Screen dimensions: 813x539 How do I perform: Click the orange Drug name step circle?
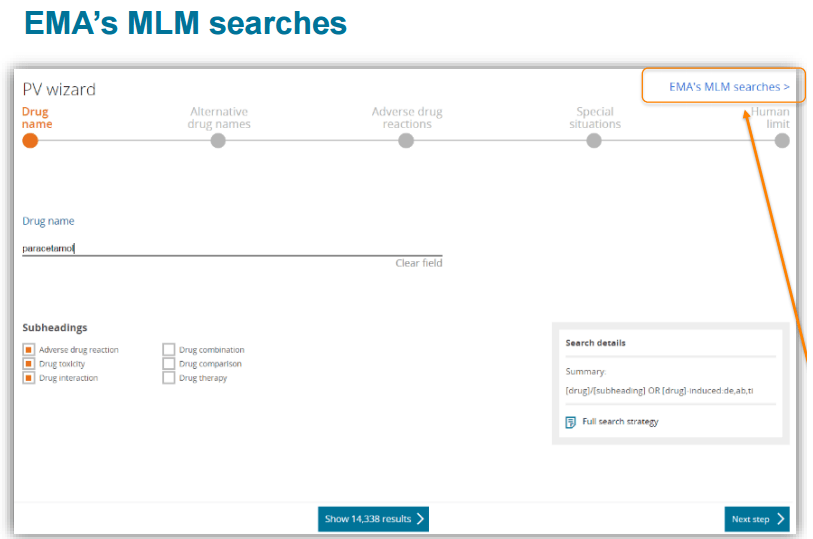tap(30, 141)
